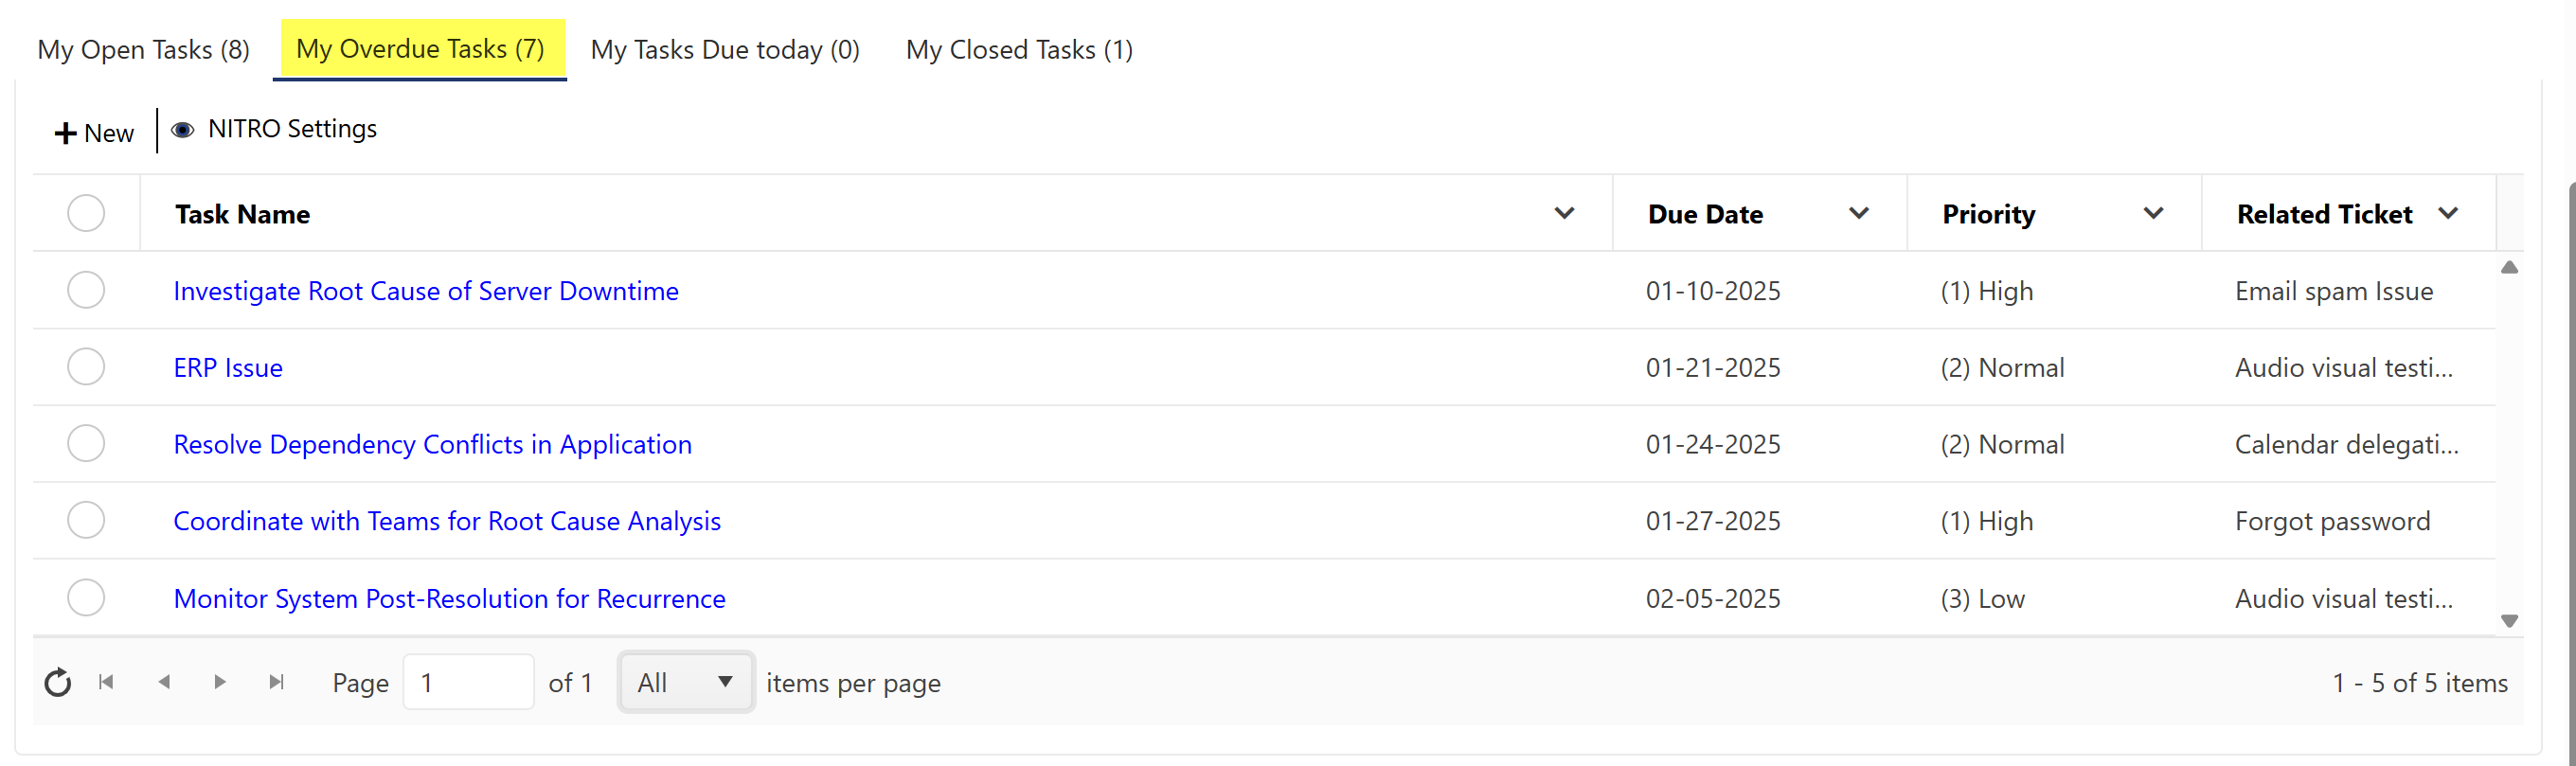
Task: Click the up arrow of the grid scrollbar
Action: (2509, 267)
